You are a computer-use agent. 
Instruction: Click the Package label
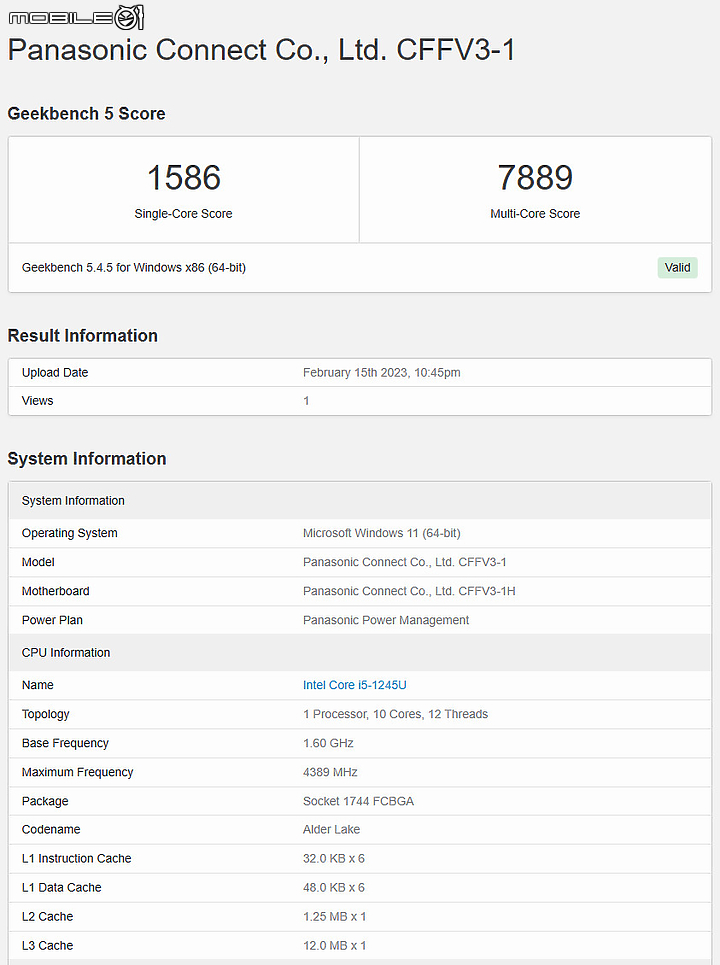click(45, 801)
